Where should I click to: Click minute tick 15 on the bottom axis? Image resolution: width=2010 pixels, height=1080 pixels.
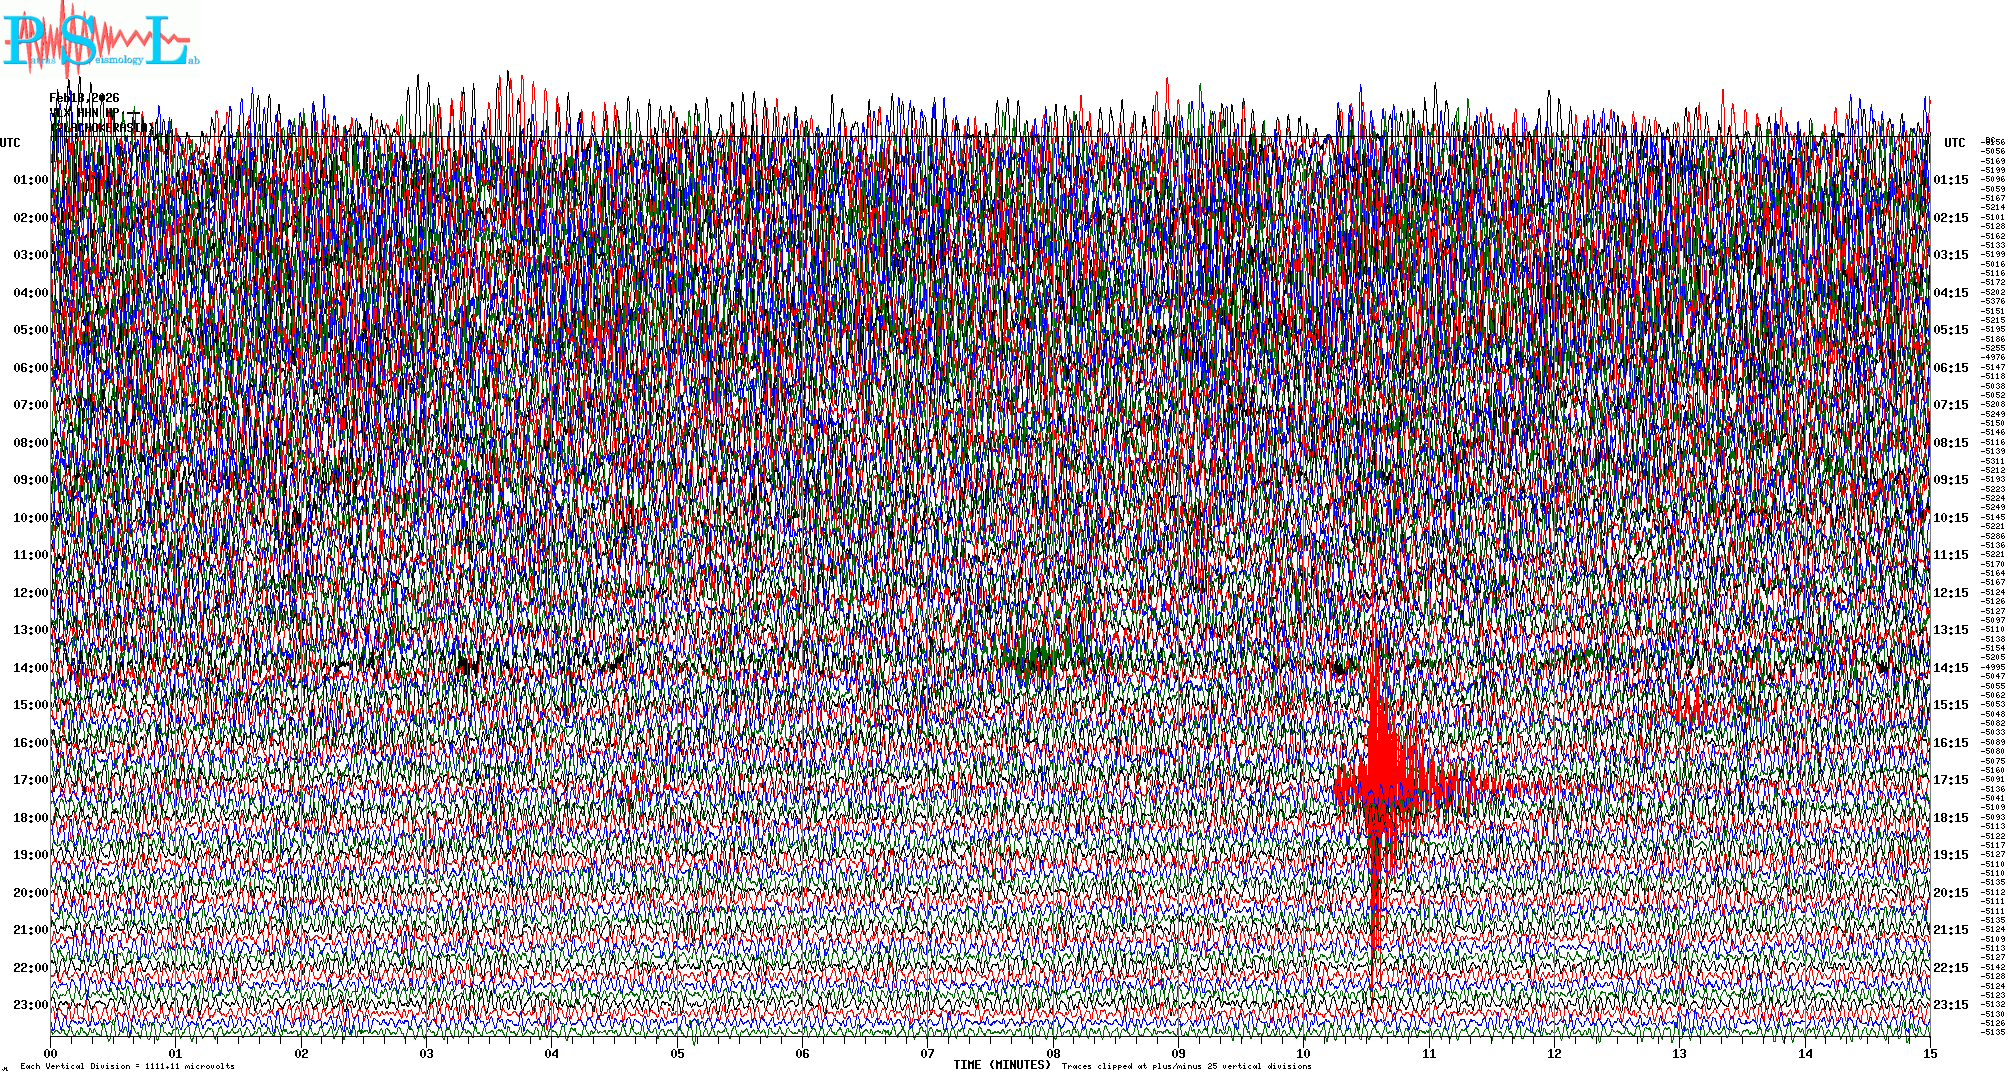point(1930,1054)
